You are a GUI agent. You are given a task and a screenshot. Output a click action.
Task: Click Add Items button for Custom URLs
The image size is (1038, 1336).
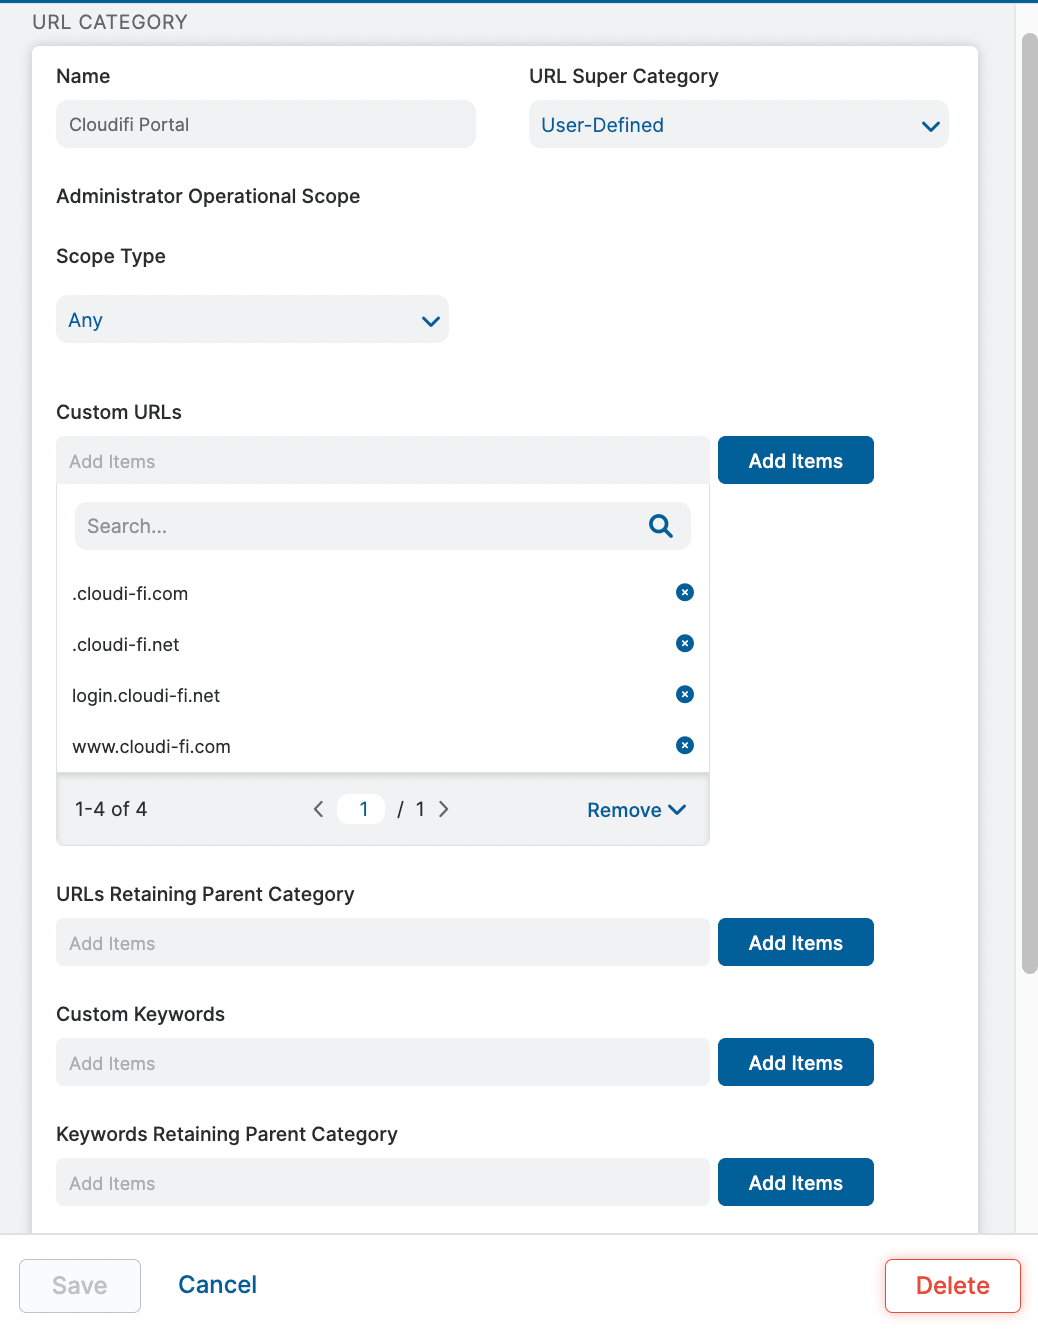click(796, 461)
